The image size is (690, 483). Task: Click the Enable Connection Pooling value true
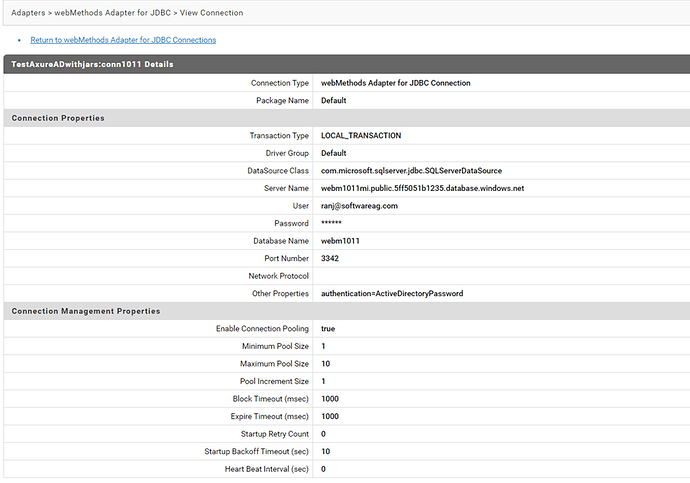328,328
